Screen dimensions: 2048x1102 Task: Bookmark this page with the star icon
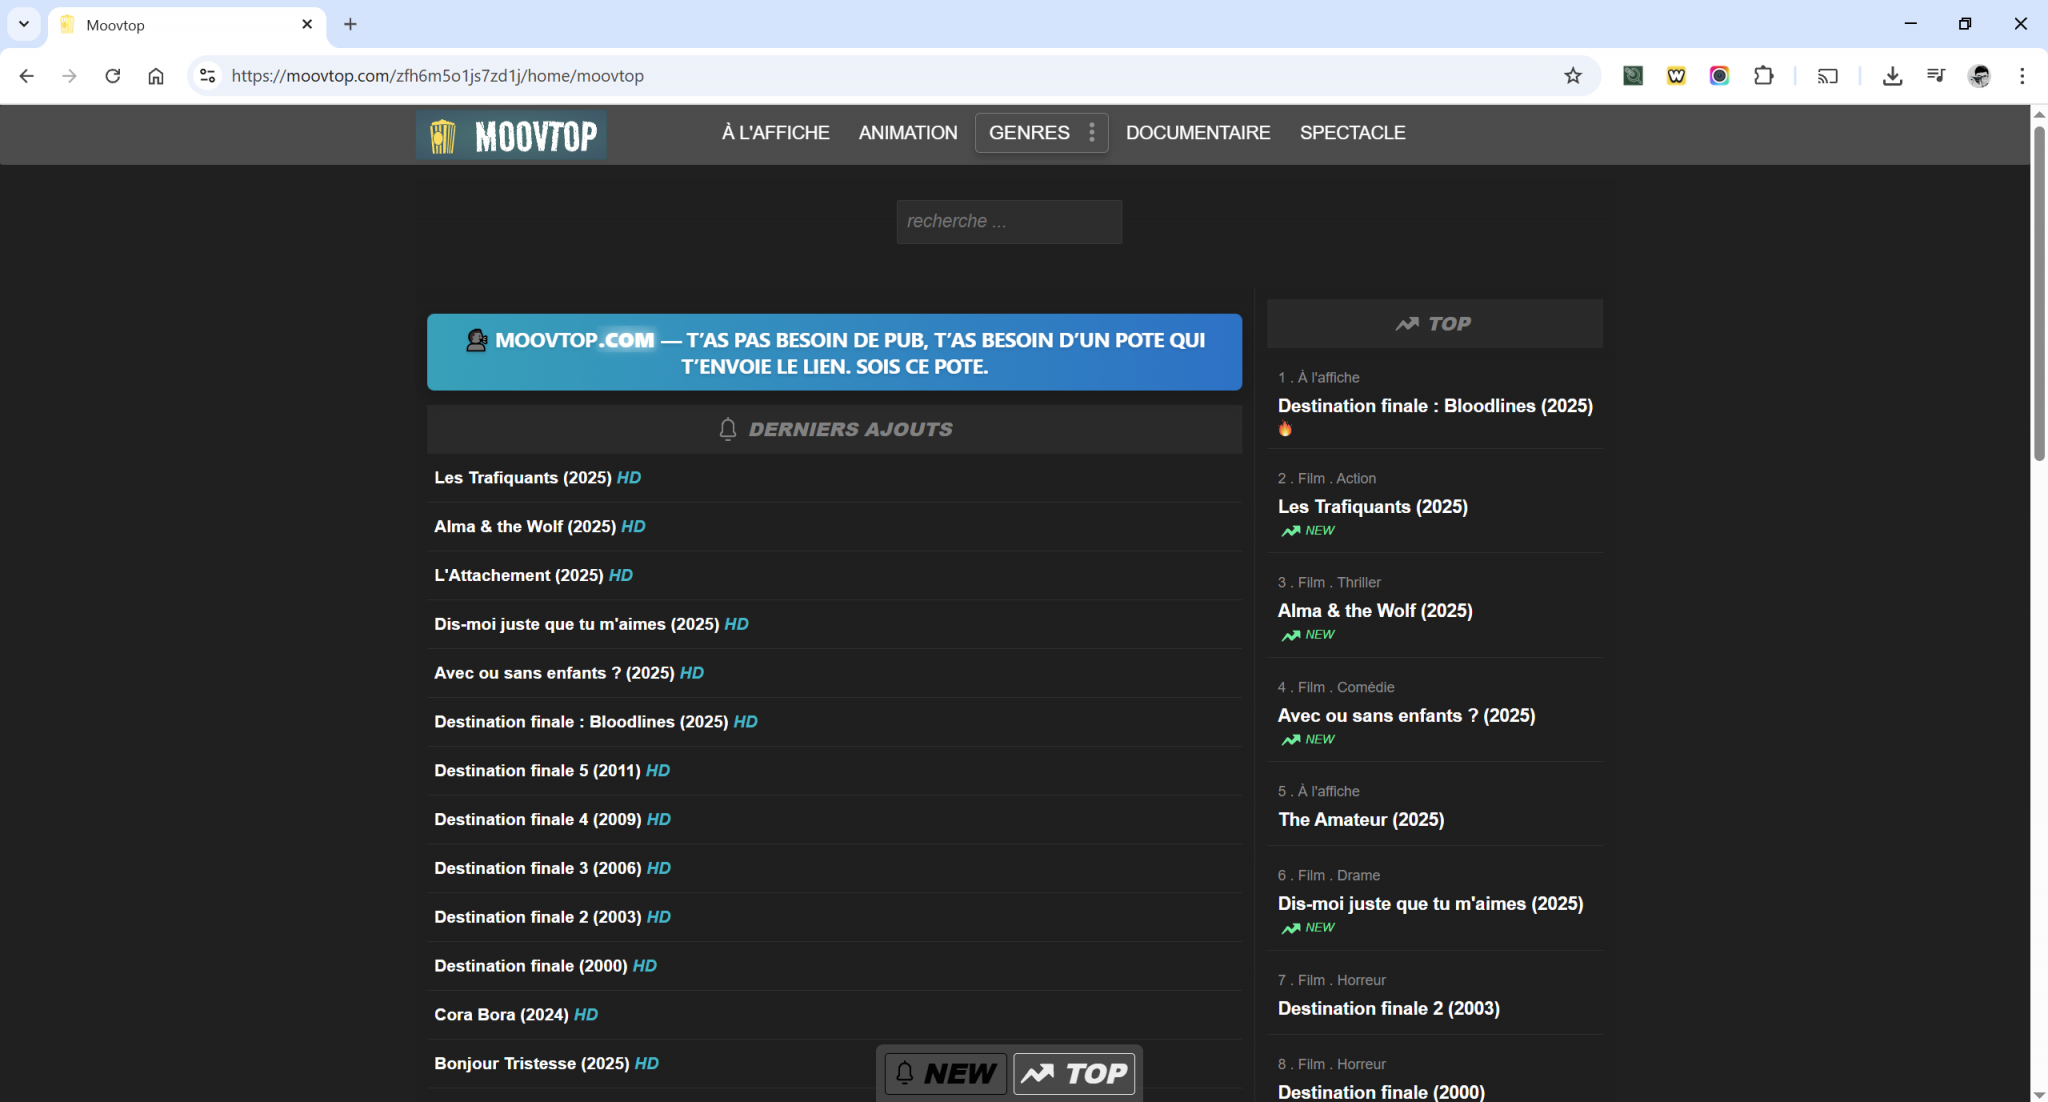(x=1573, y=76)
